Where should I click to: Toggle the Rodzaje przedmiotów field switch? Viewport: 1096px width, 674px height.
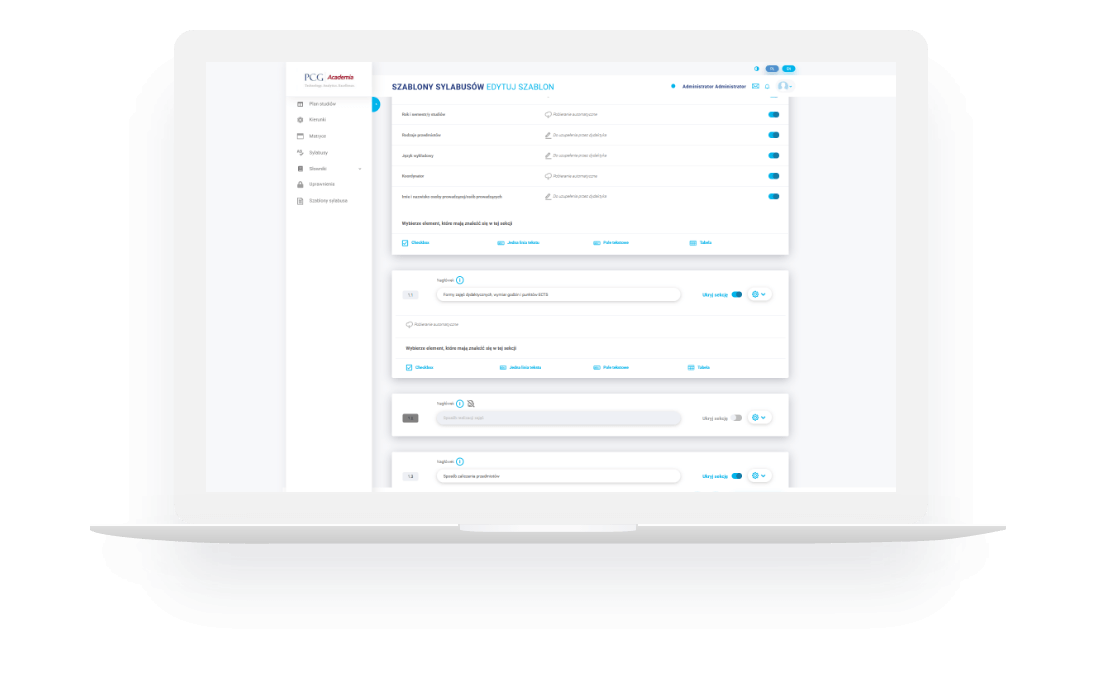[x=773, y=134]
